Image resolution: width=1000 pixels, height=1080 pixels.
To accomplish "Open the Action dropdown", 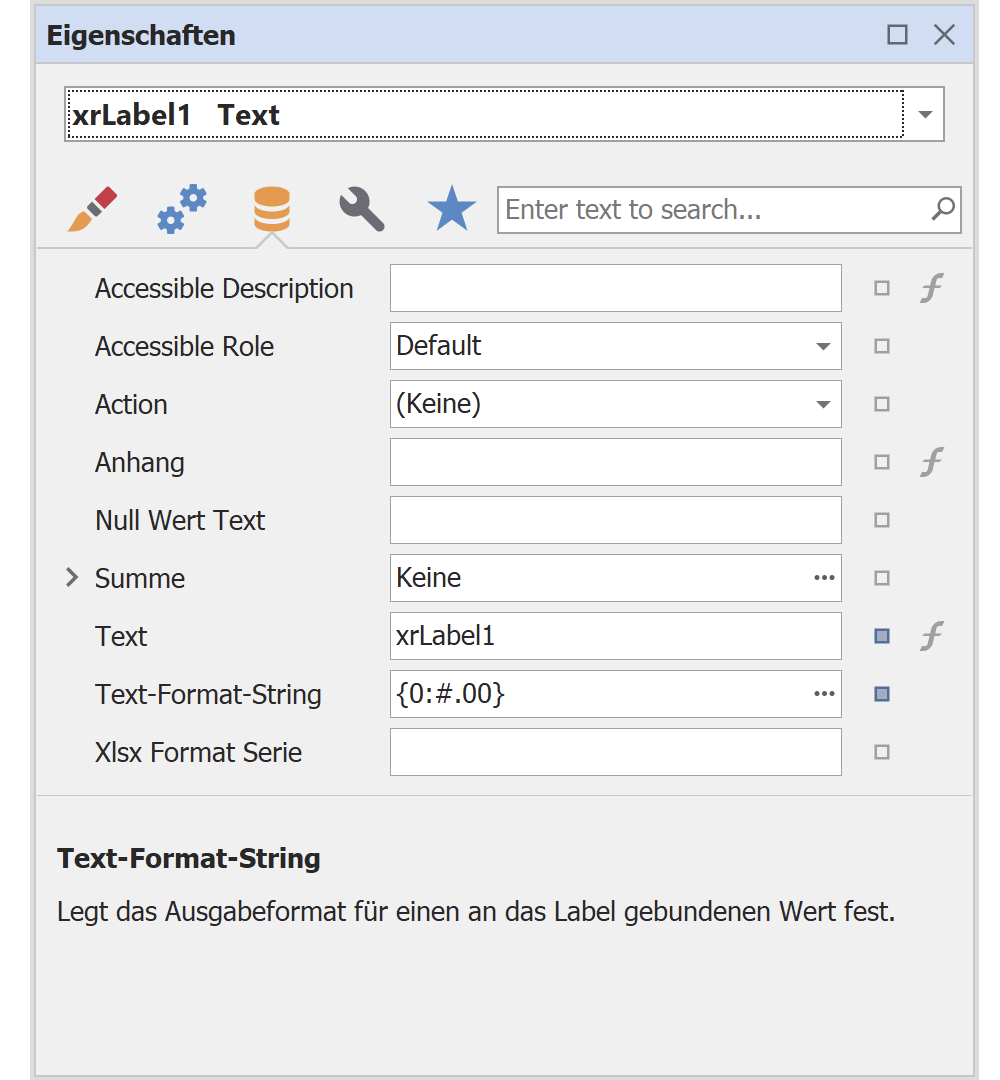I will click(823, 405).
